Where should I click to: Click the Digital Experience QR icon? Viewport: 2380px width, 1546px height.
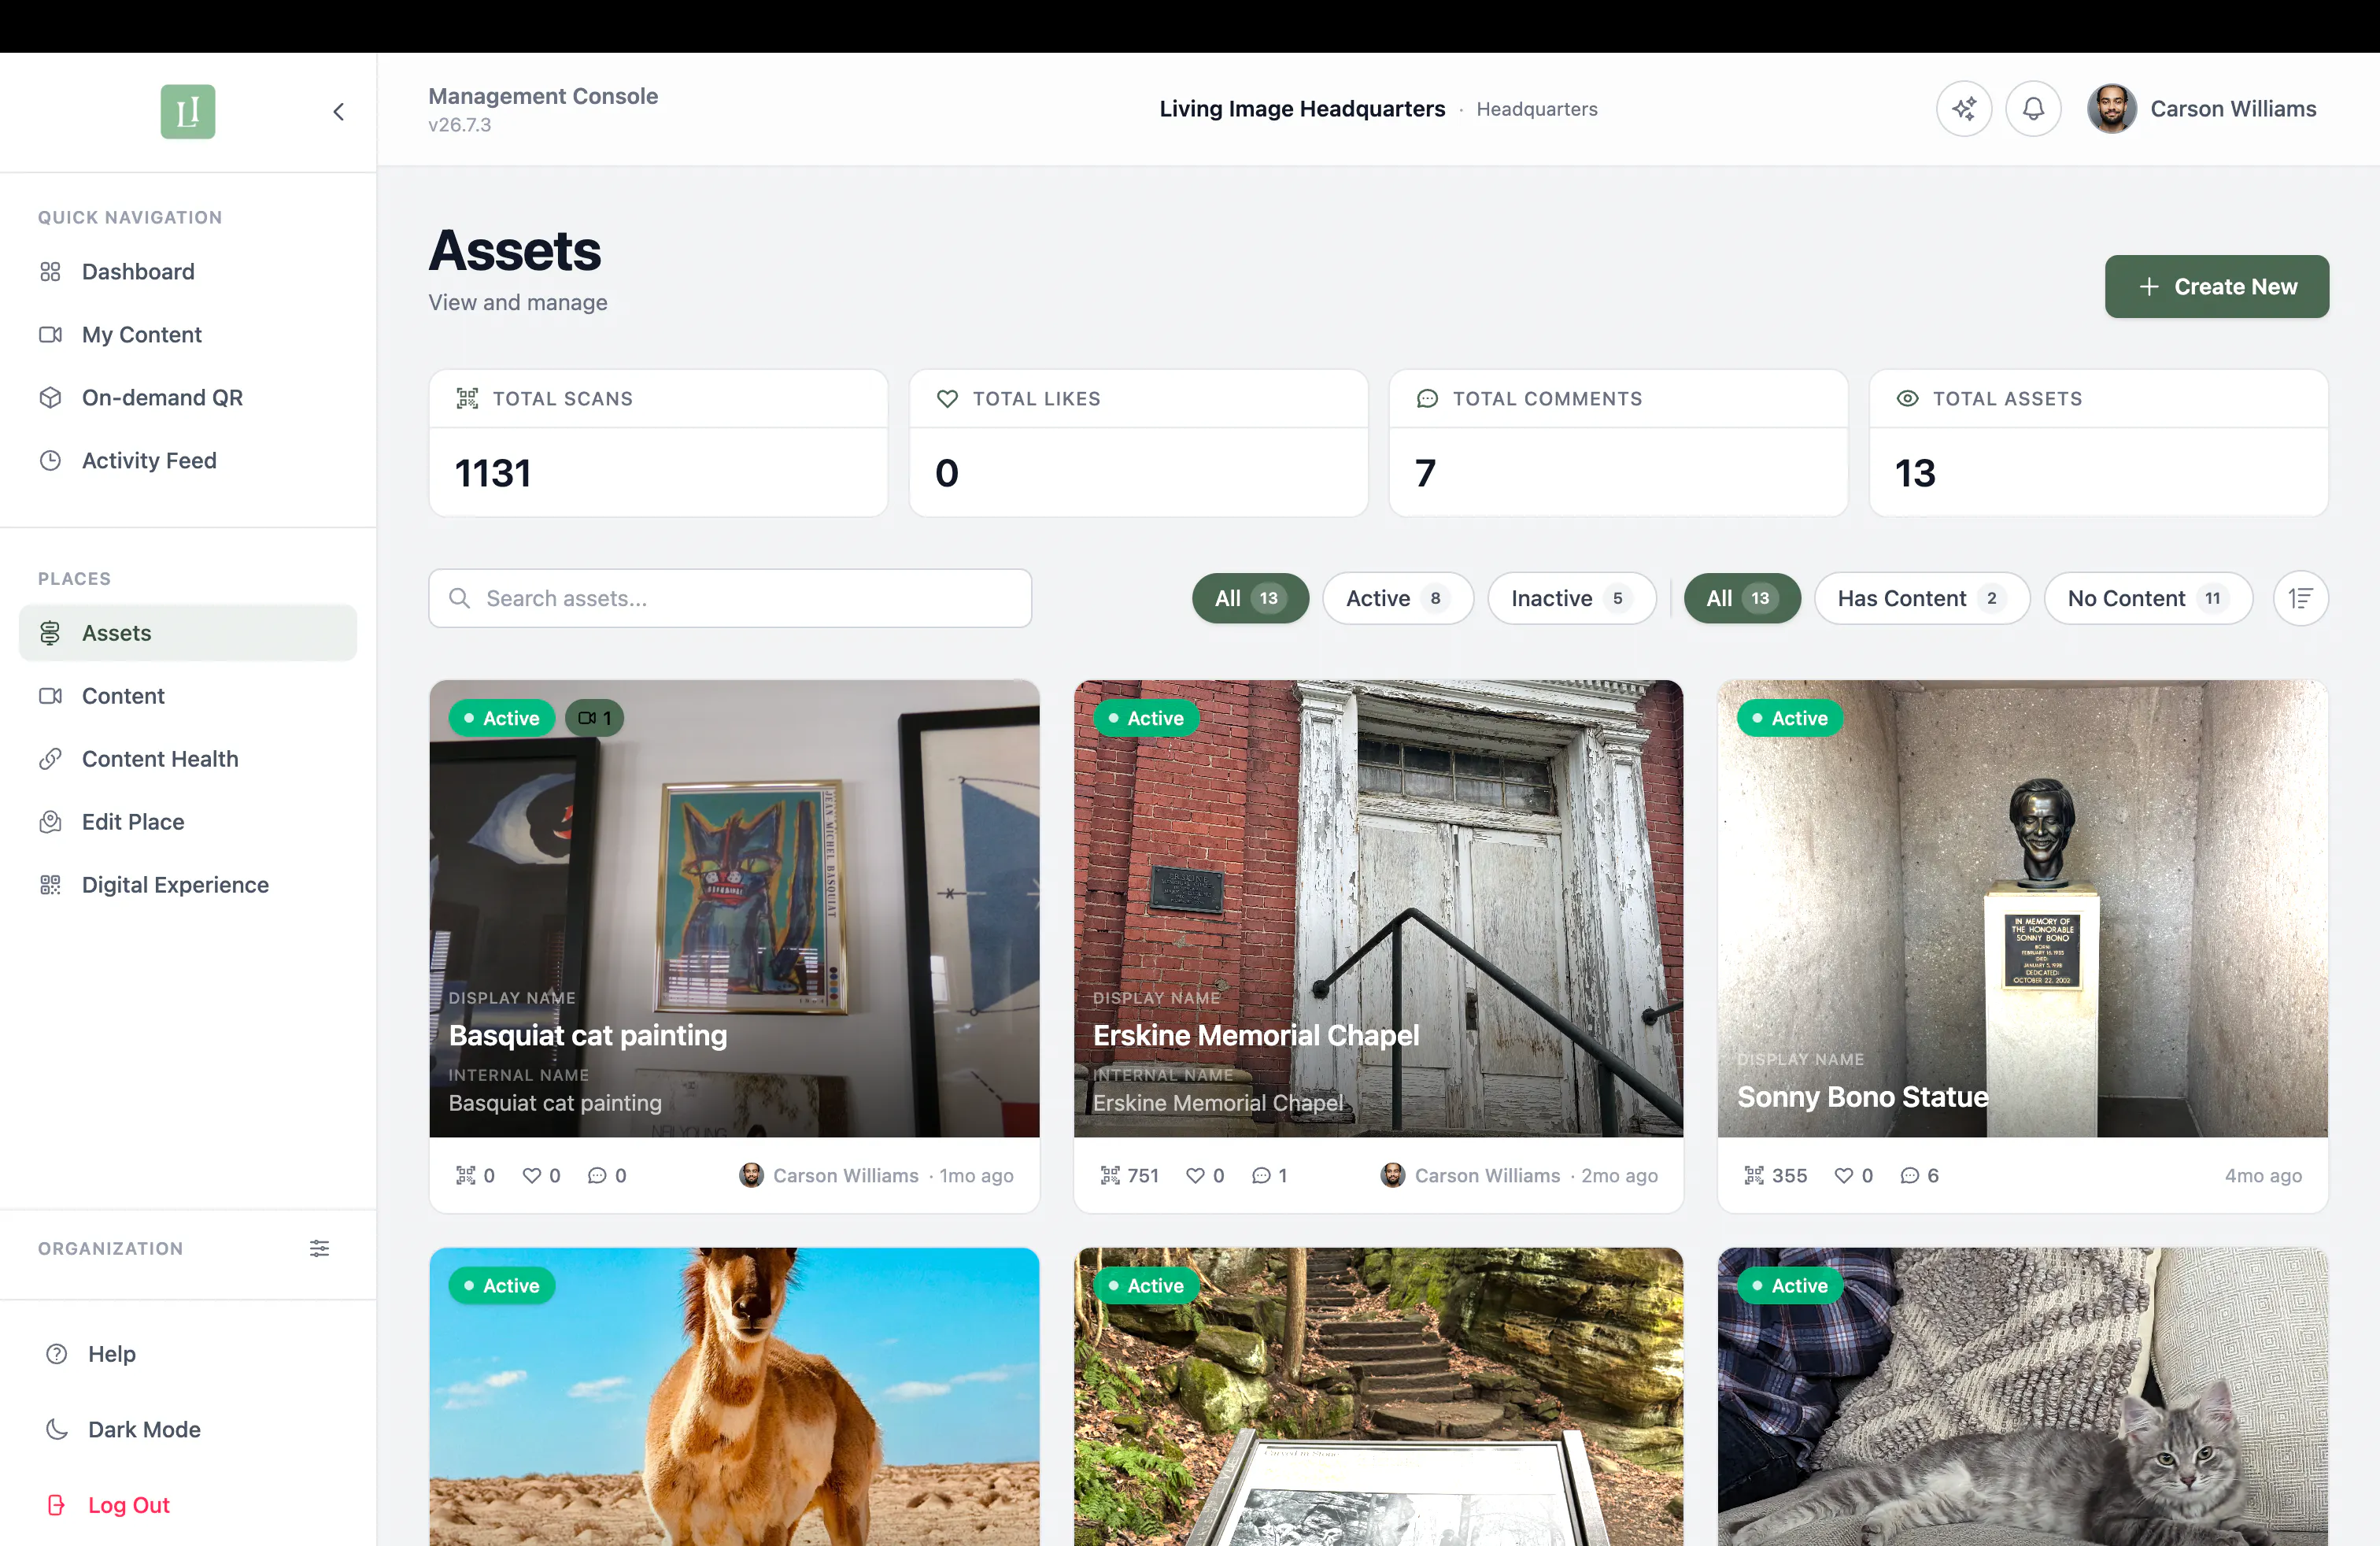50,885
